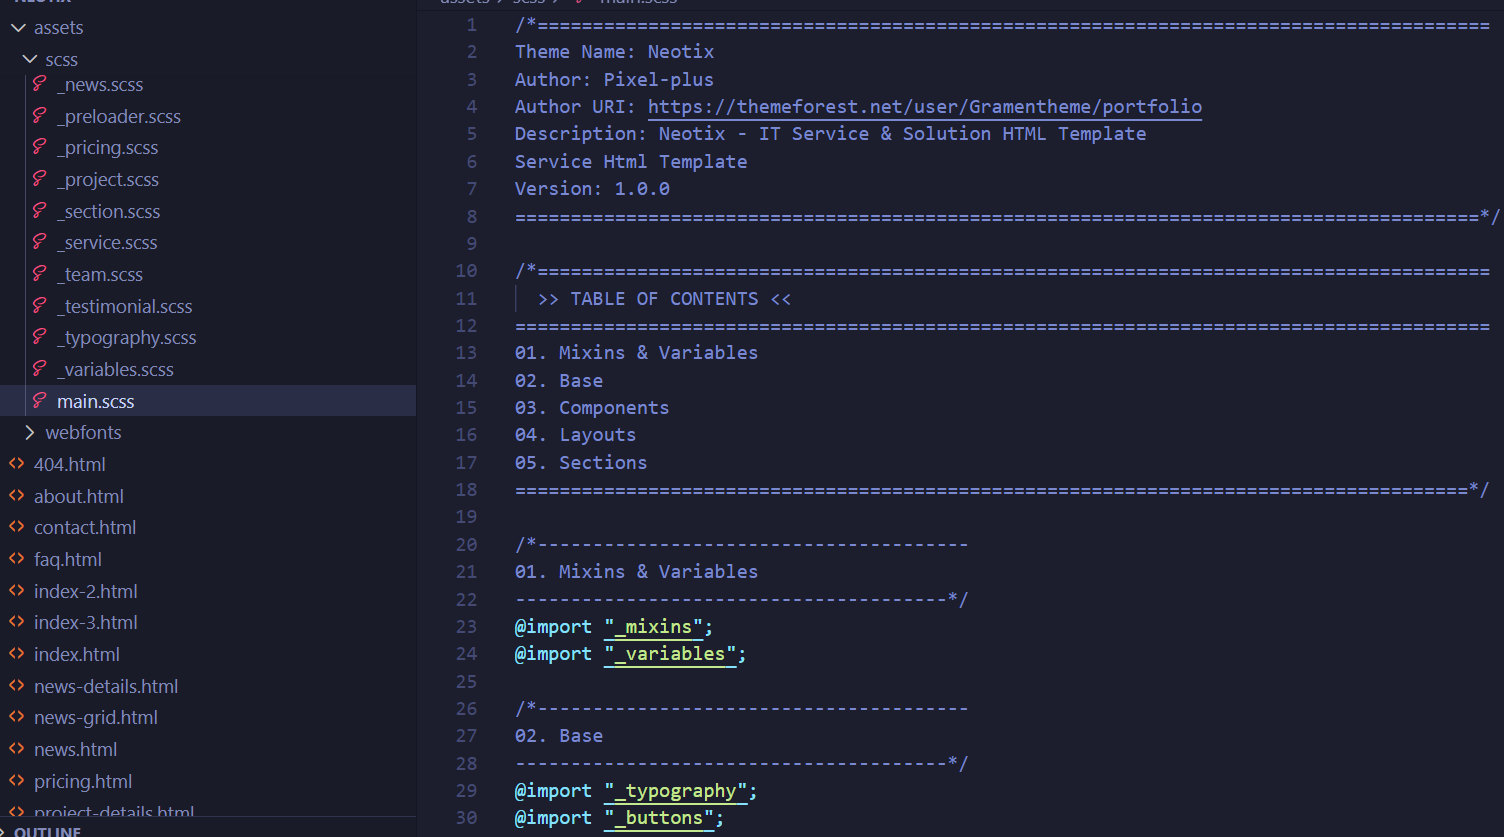Click Sass icon beside main.scss
This screenshot has height=837, width=1504.
40,401
